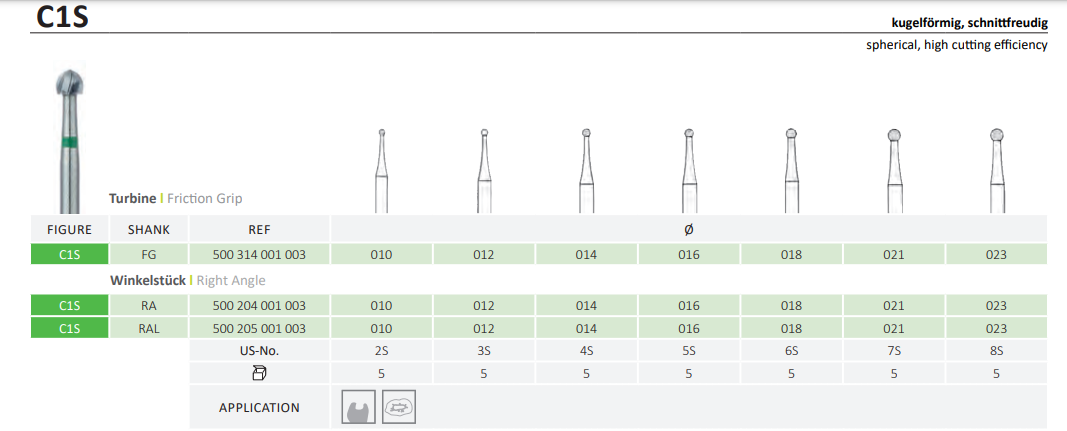Click size 021 in the FG row
Viewport: 1067px width, 431px height.
click(894, 254)
